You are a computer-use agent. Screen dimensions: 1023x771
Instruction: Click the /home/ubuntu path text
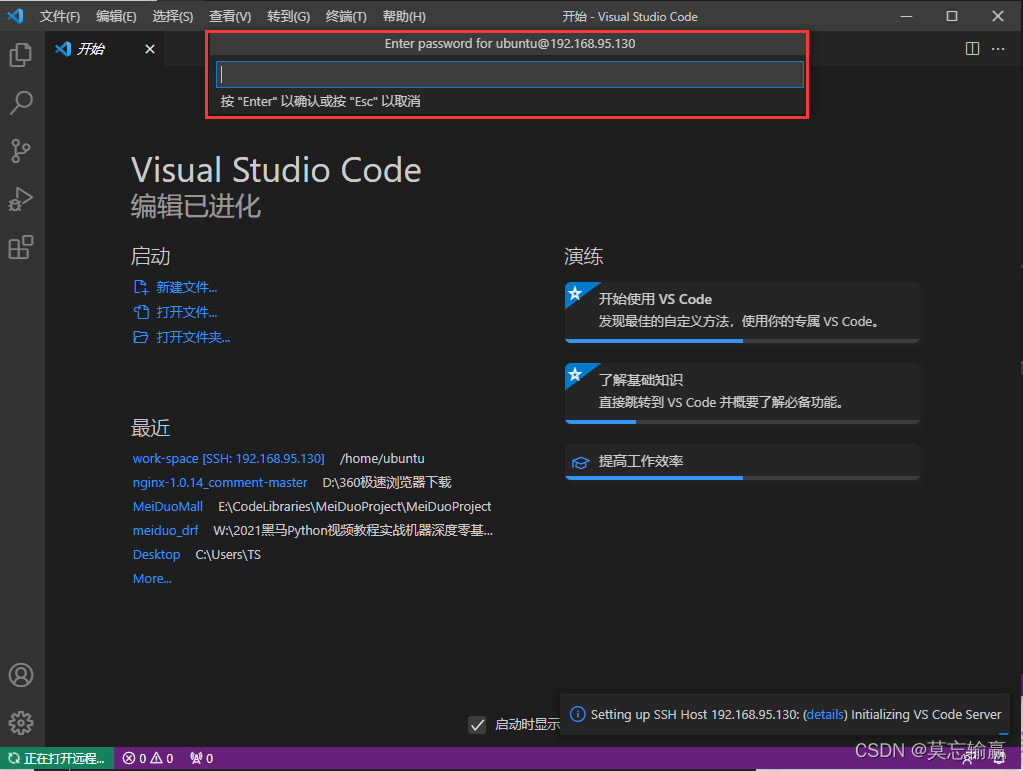382,459
